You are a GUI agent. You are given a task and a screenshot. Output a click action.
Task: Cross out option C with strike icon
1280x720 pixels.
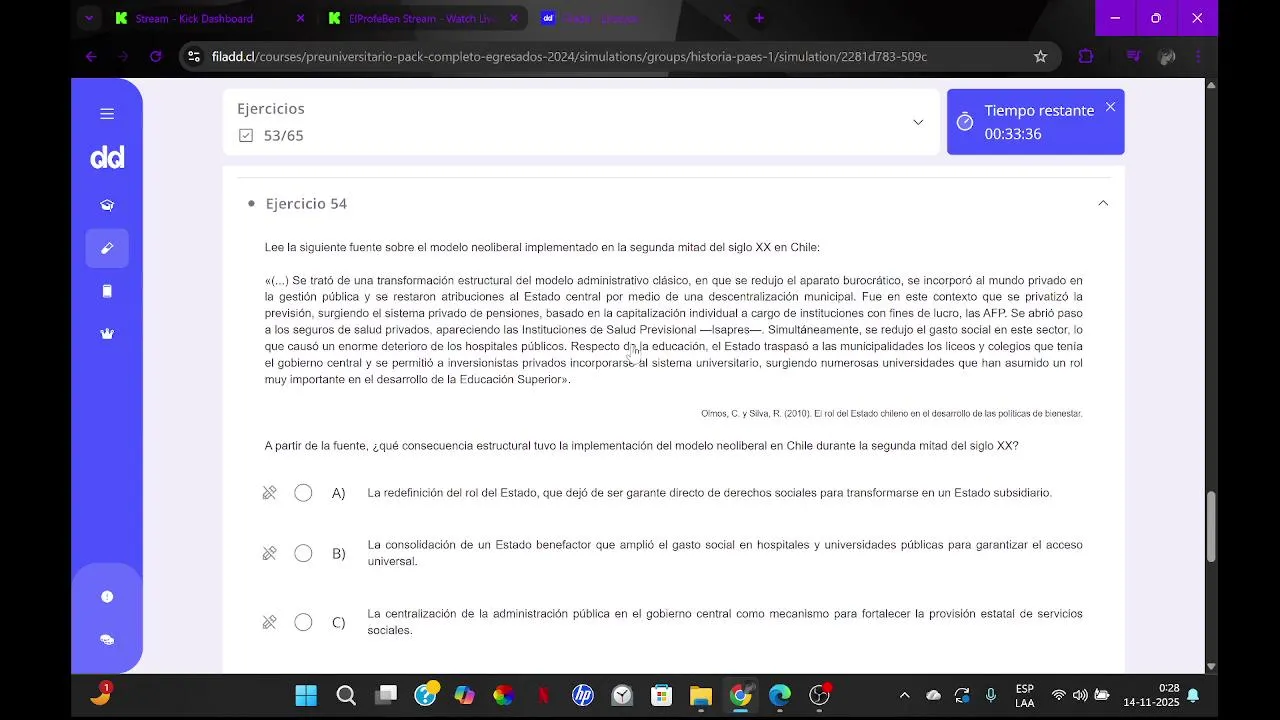[x=269, y=622]
